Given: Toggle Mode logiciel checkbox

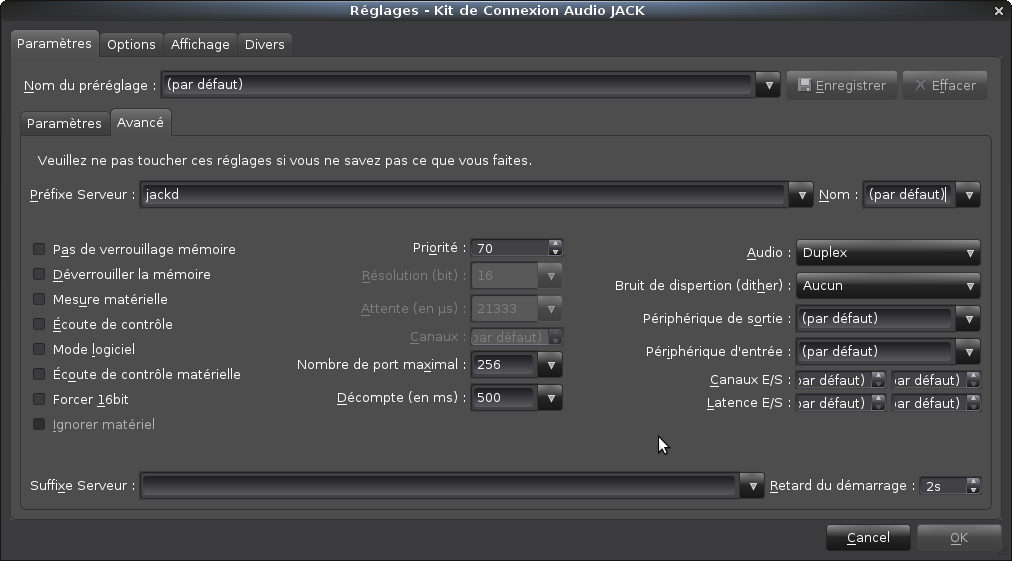Looking at the screenshot, I should coord(39,349).
